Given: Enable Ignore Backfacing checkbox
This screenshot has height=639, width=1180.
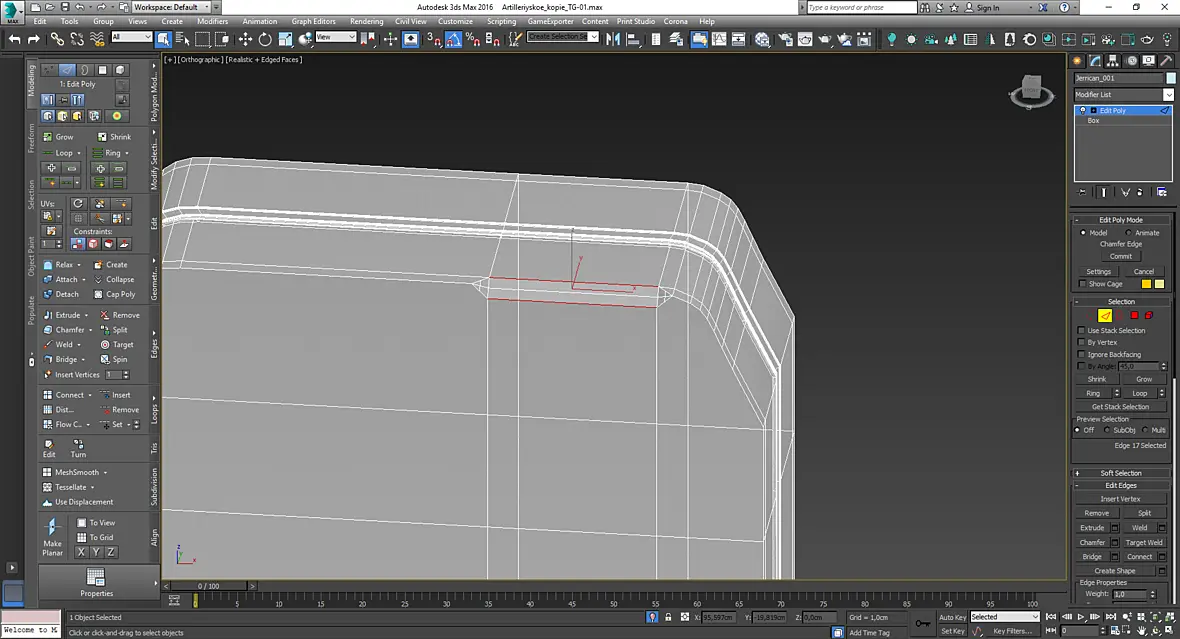Looking at the screenshot, I should pyautogui.click(x=1081, y=354).
